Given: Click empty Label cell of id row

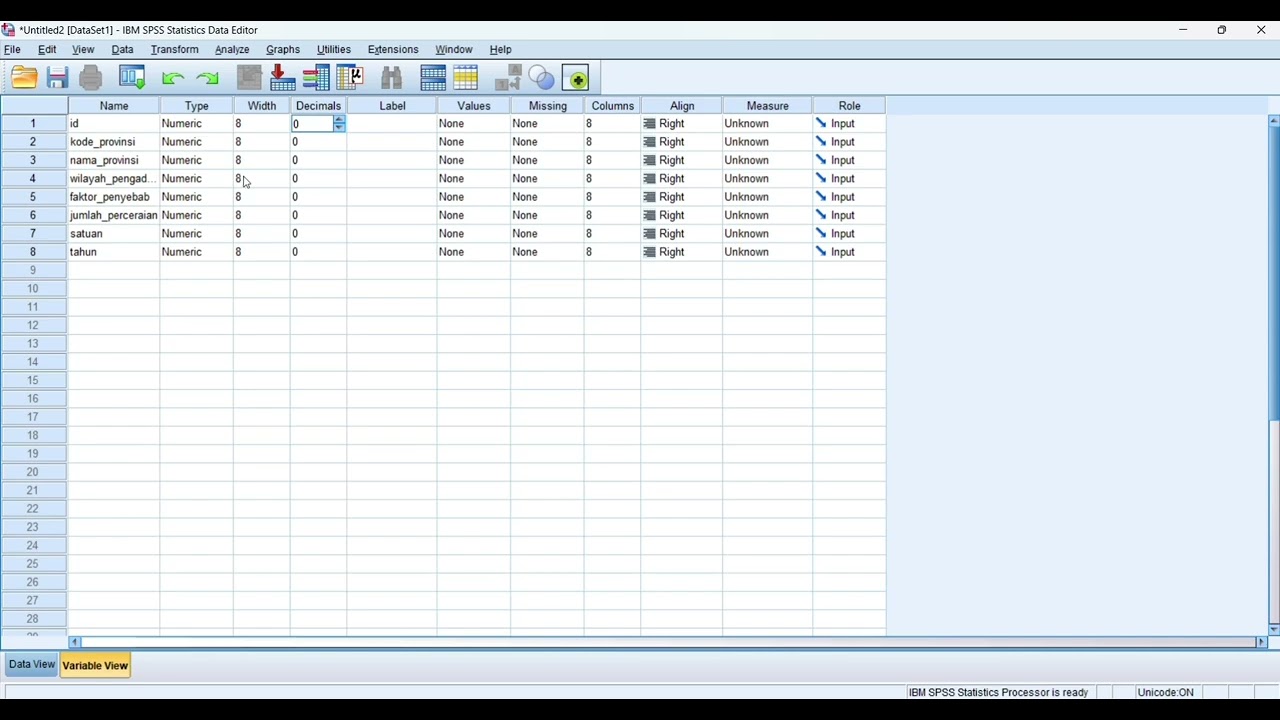Looking at the screenshot, I should click(x=392, y=124).
